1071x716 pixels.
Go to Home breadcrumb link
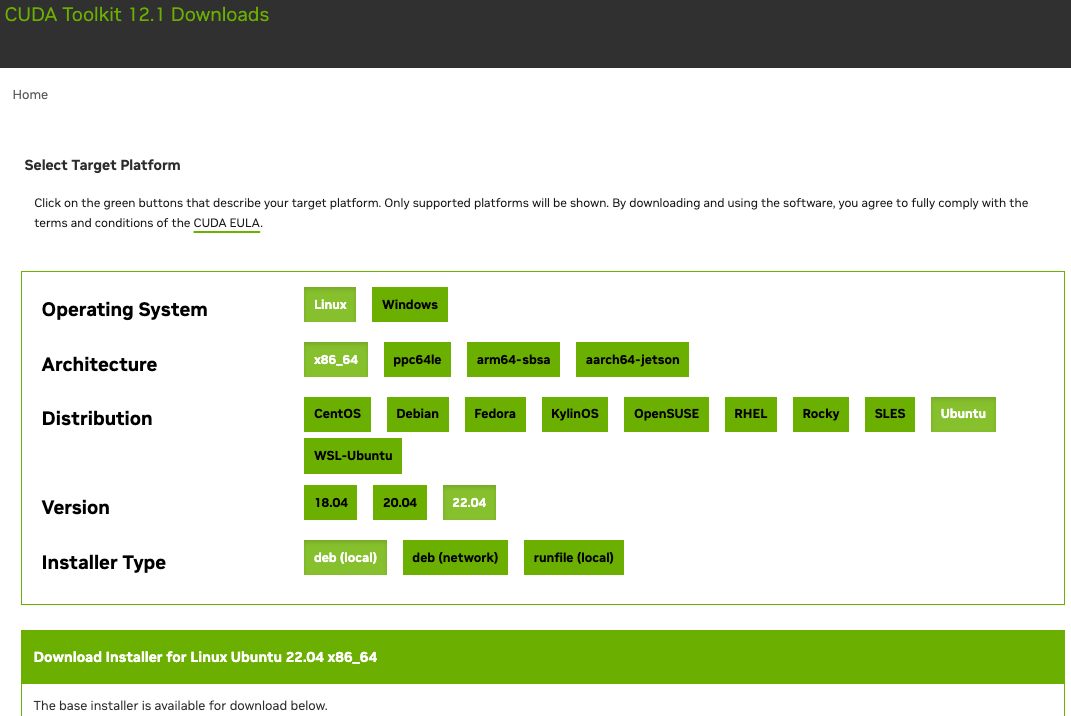[30, 95]
